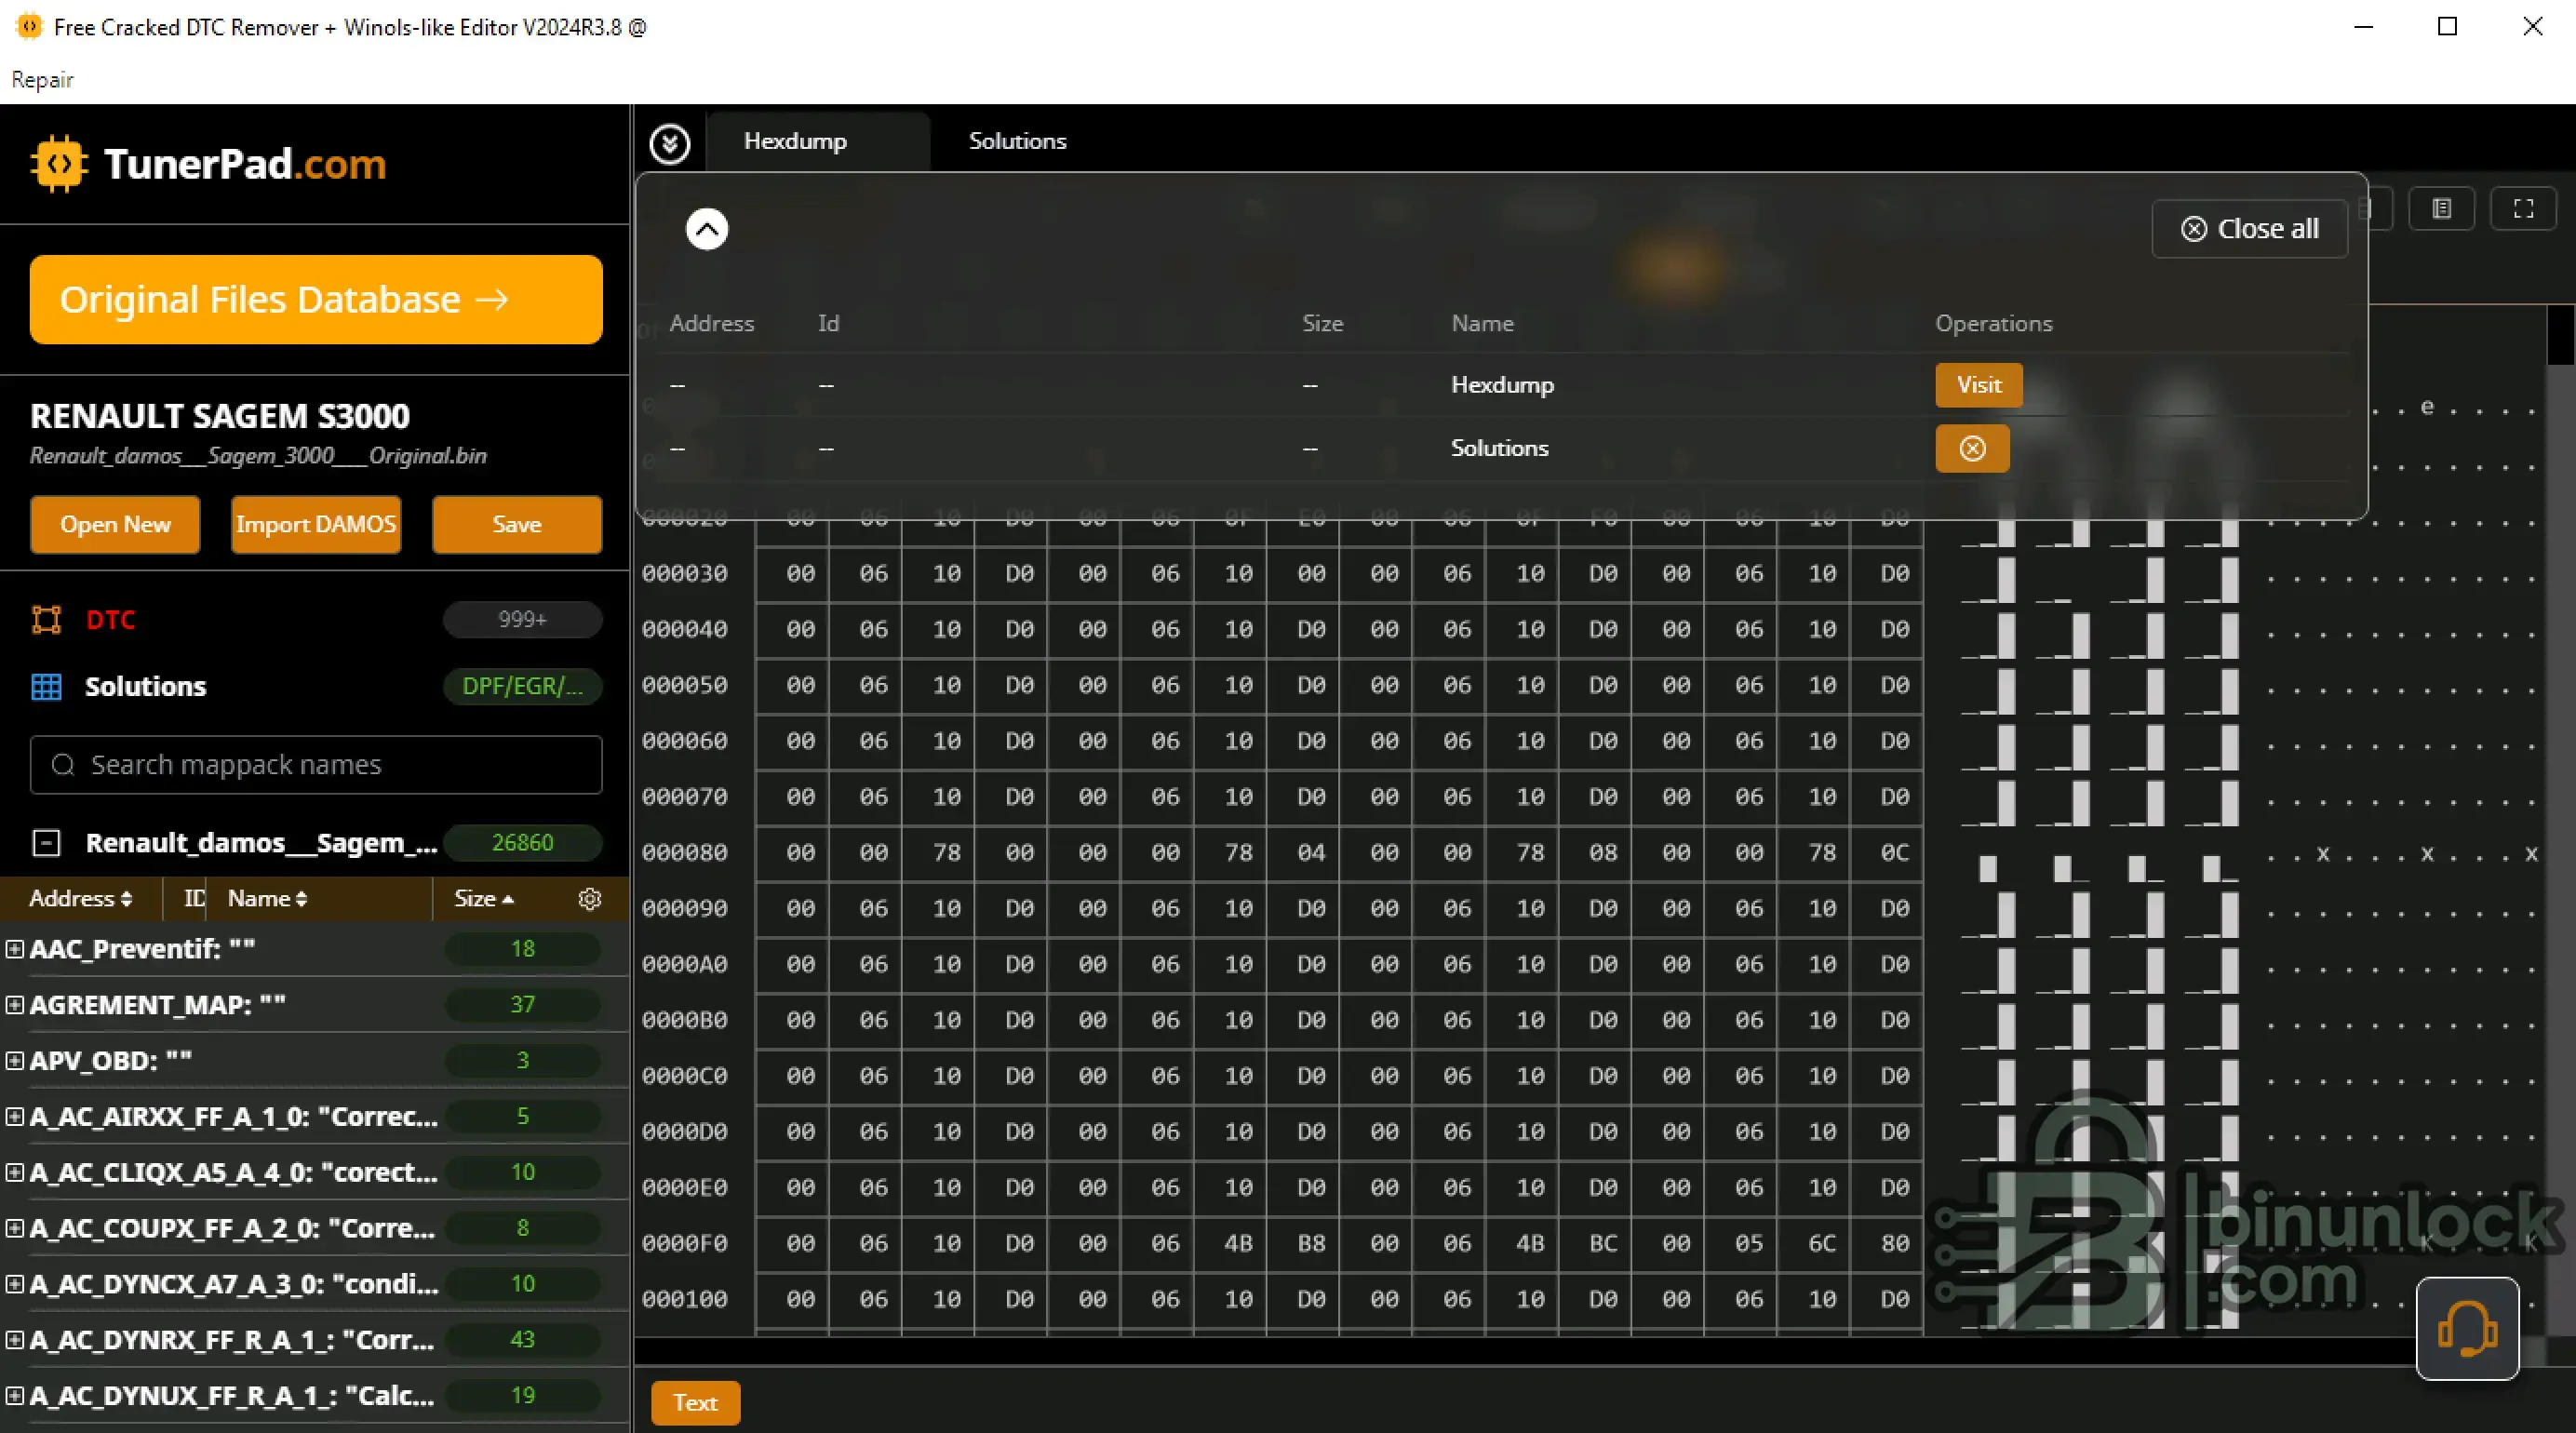
Task: Expand the A_AC_DYNCX_A7_A_3_0 row
Action: [14, 1285]
